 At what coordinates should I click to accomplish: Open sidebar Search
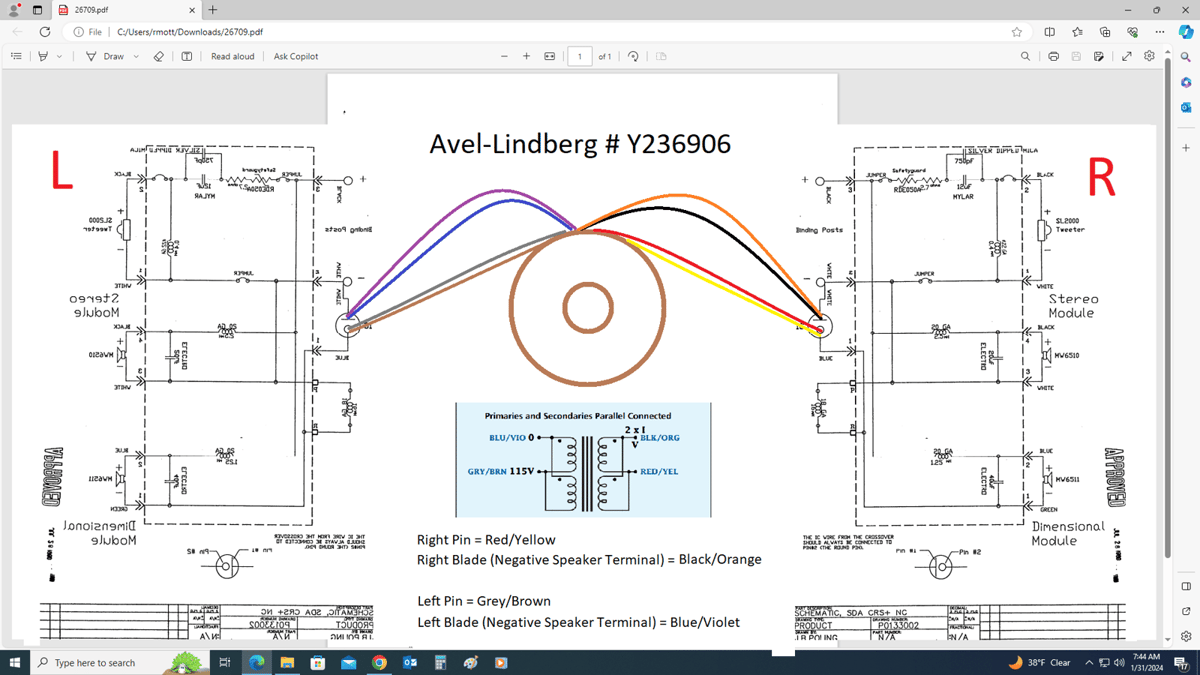click(1186, 58)
